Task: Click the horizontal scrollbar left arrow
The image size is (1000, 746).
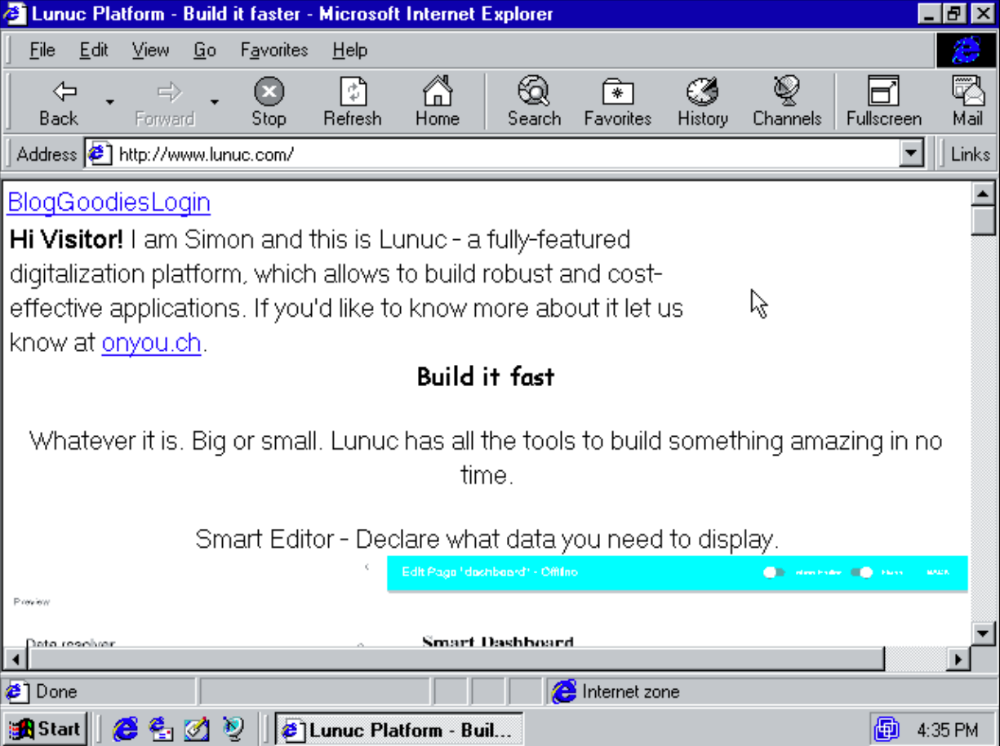Action: tap(16, 659)
